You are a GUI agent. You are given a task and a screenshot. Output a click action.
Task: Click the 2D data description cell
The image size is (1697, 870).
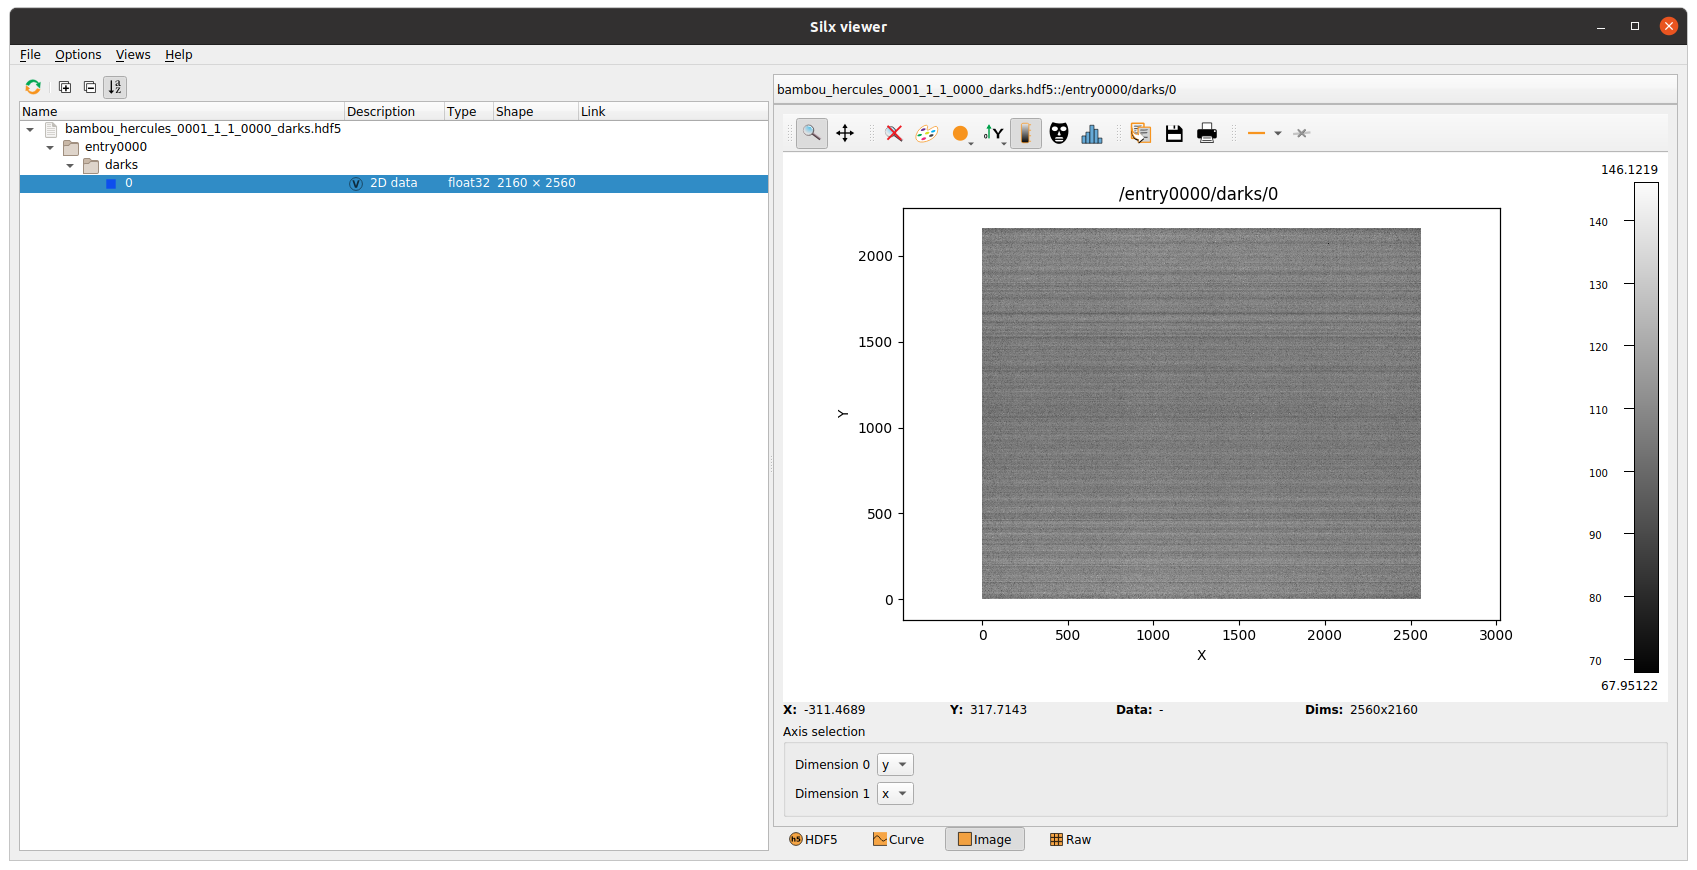(x=393, y=183)
